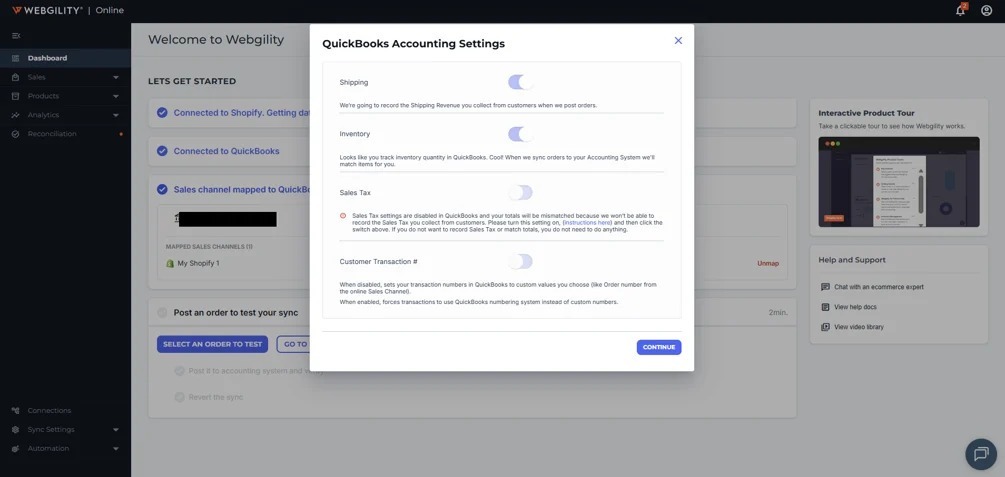
Task: Click Connected to Shopify checkmark icon
Action: [x=162, y=113]
